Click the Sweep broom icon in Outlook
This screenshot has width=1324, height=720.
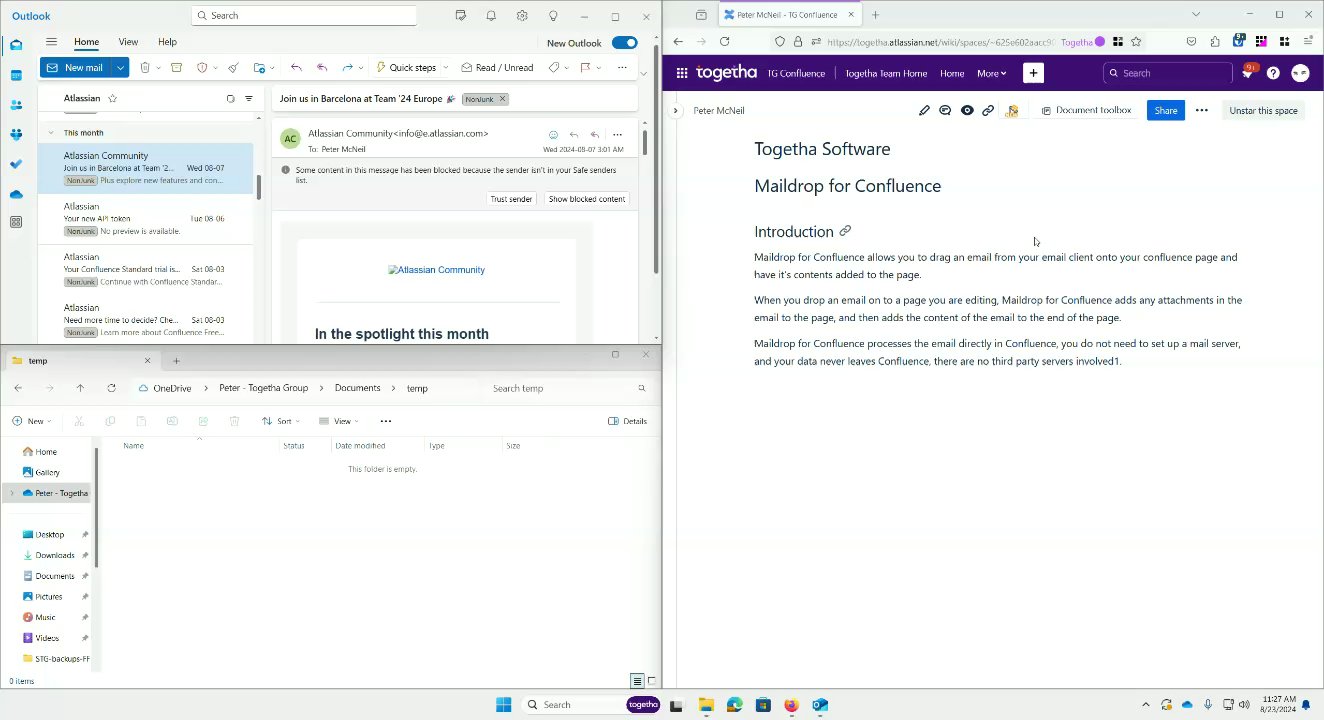[233, 68]
